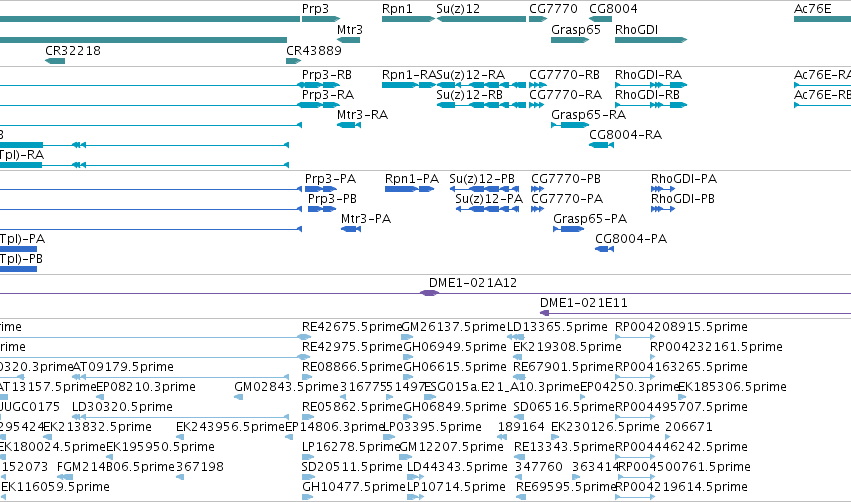Click EST label GH06949.5prime

(455, 347)
